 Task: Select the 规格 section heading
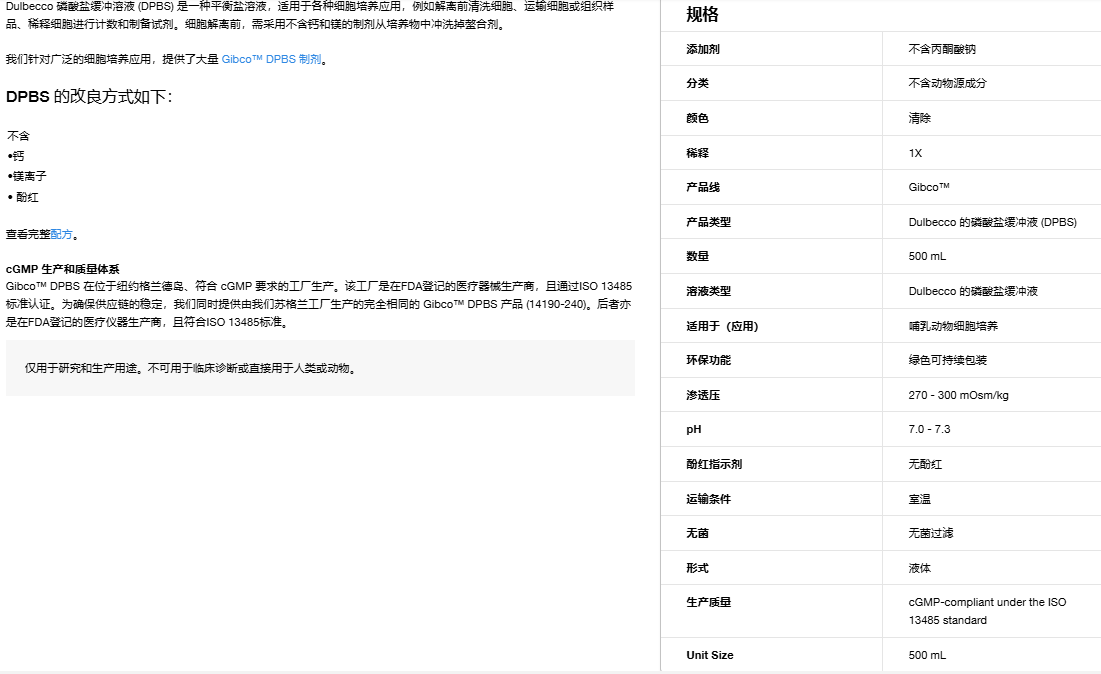[x=700, y=15]
